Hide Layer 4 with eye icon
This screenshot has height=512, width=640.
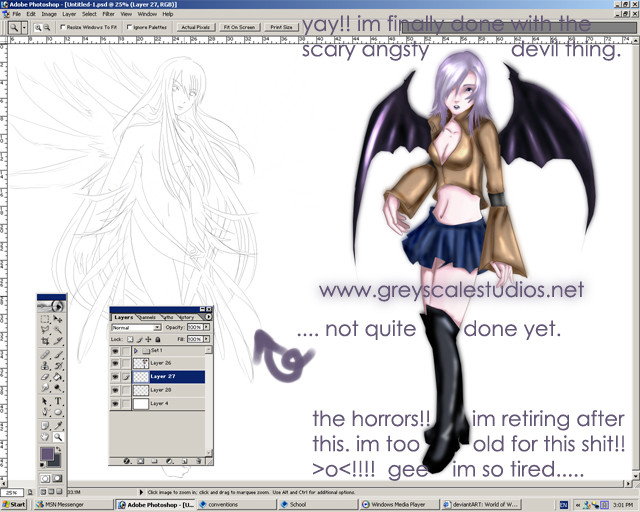point(116,403)
